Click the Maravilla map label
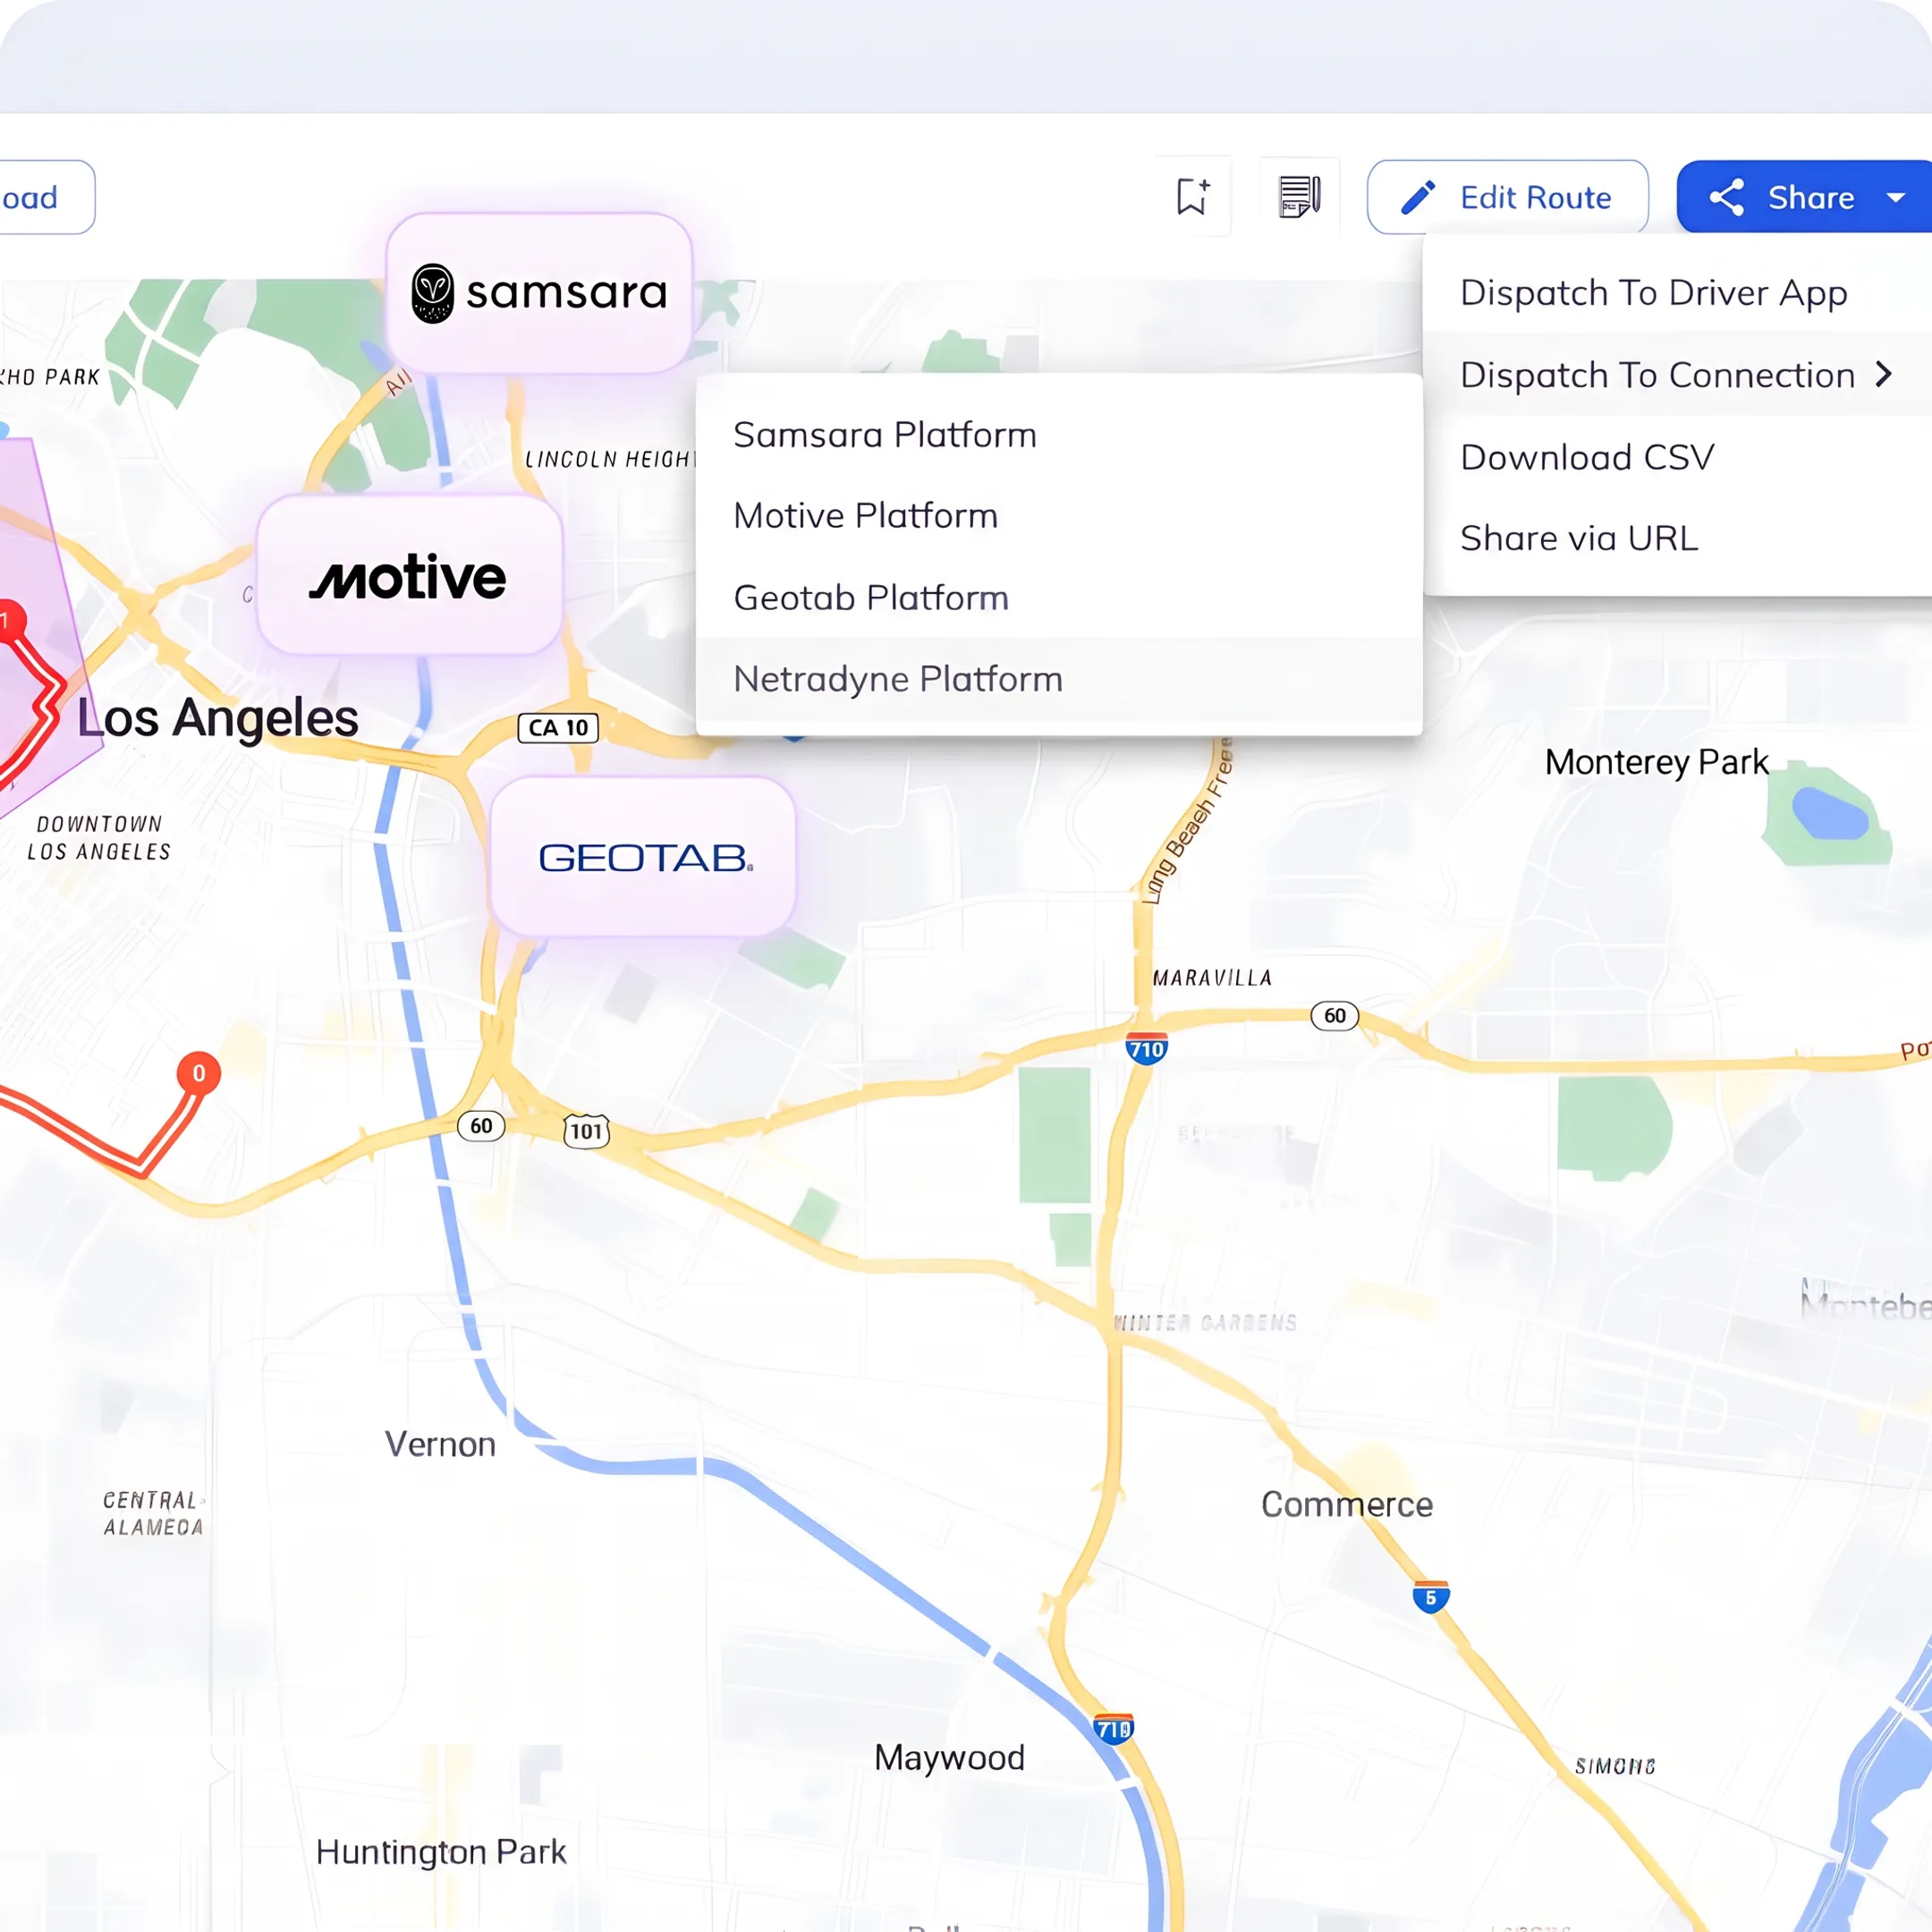Viewport: 1932px width, 1932px height. coord(1212,978)
